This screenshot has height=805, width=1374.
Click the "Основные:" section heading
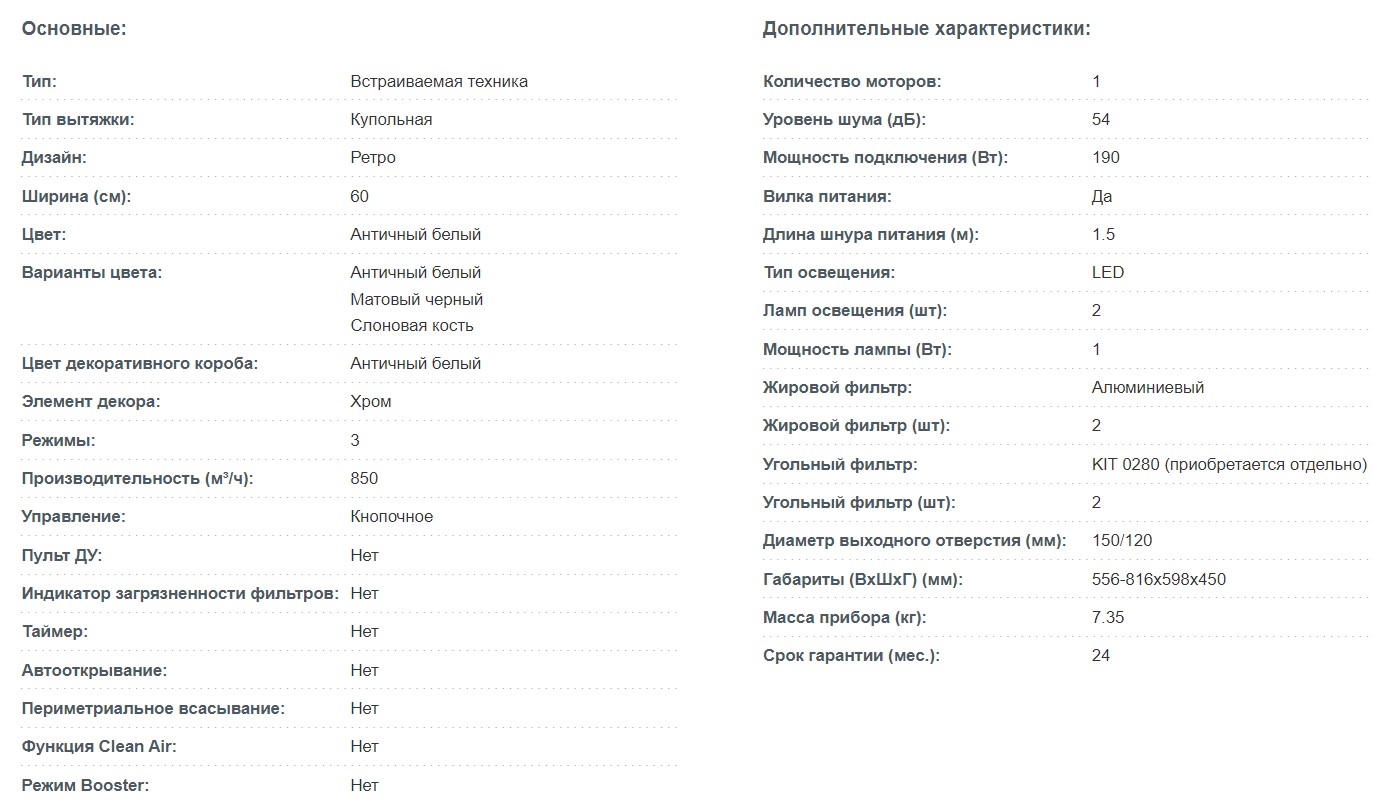pyautogui.click(x=74, y=29)
